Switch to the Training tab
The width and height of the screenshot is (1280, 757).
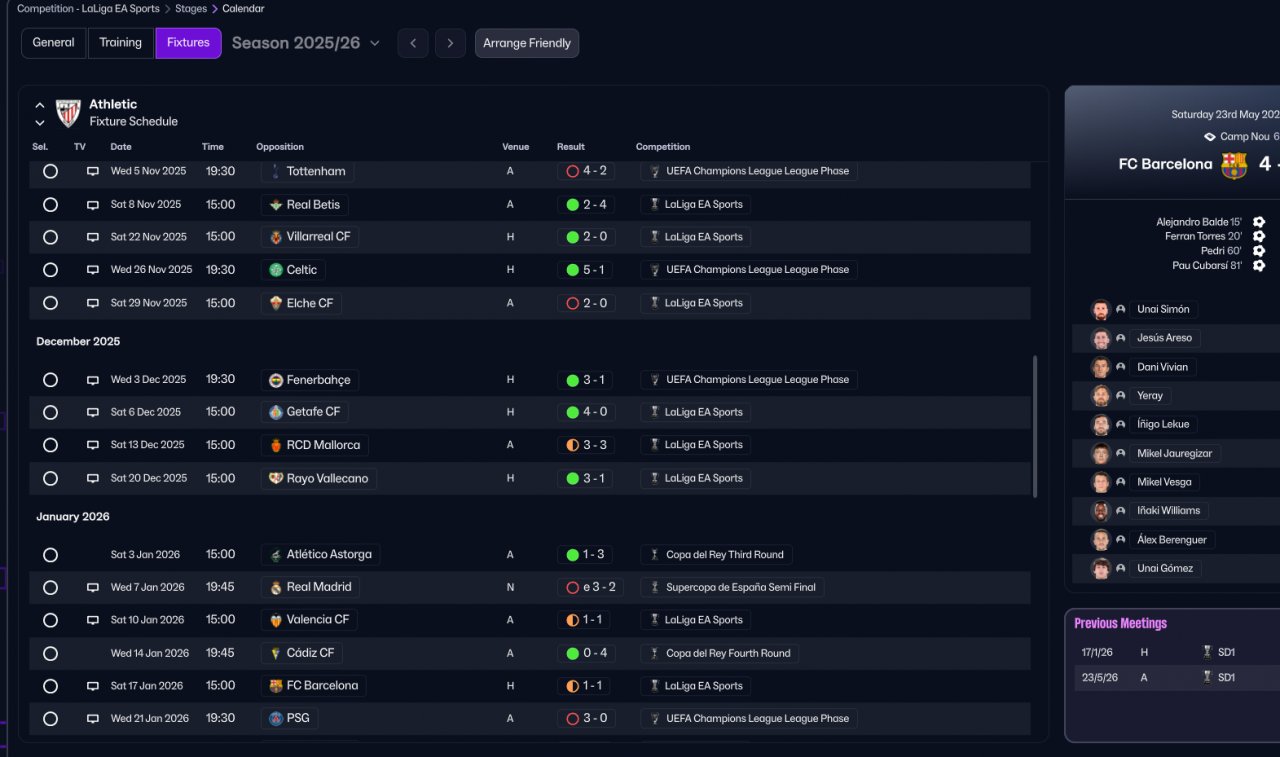[121, 43]
